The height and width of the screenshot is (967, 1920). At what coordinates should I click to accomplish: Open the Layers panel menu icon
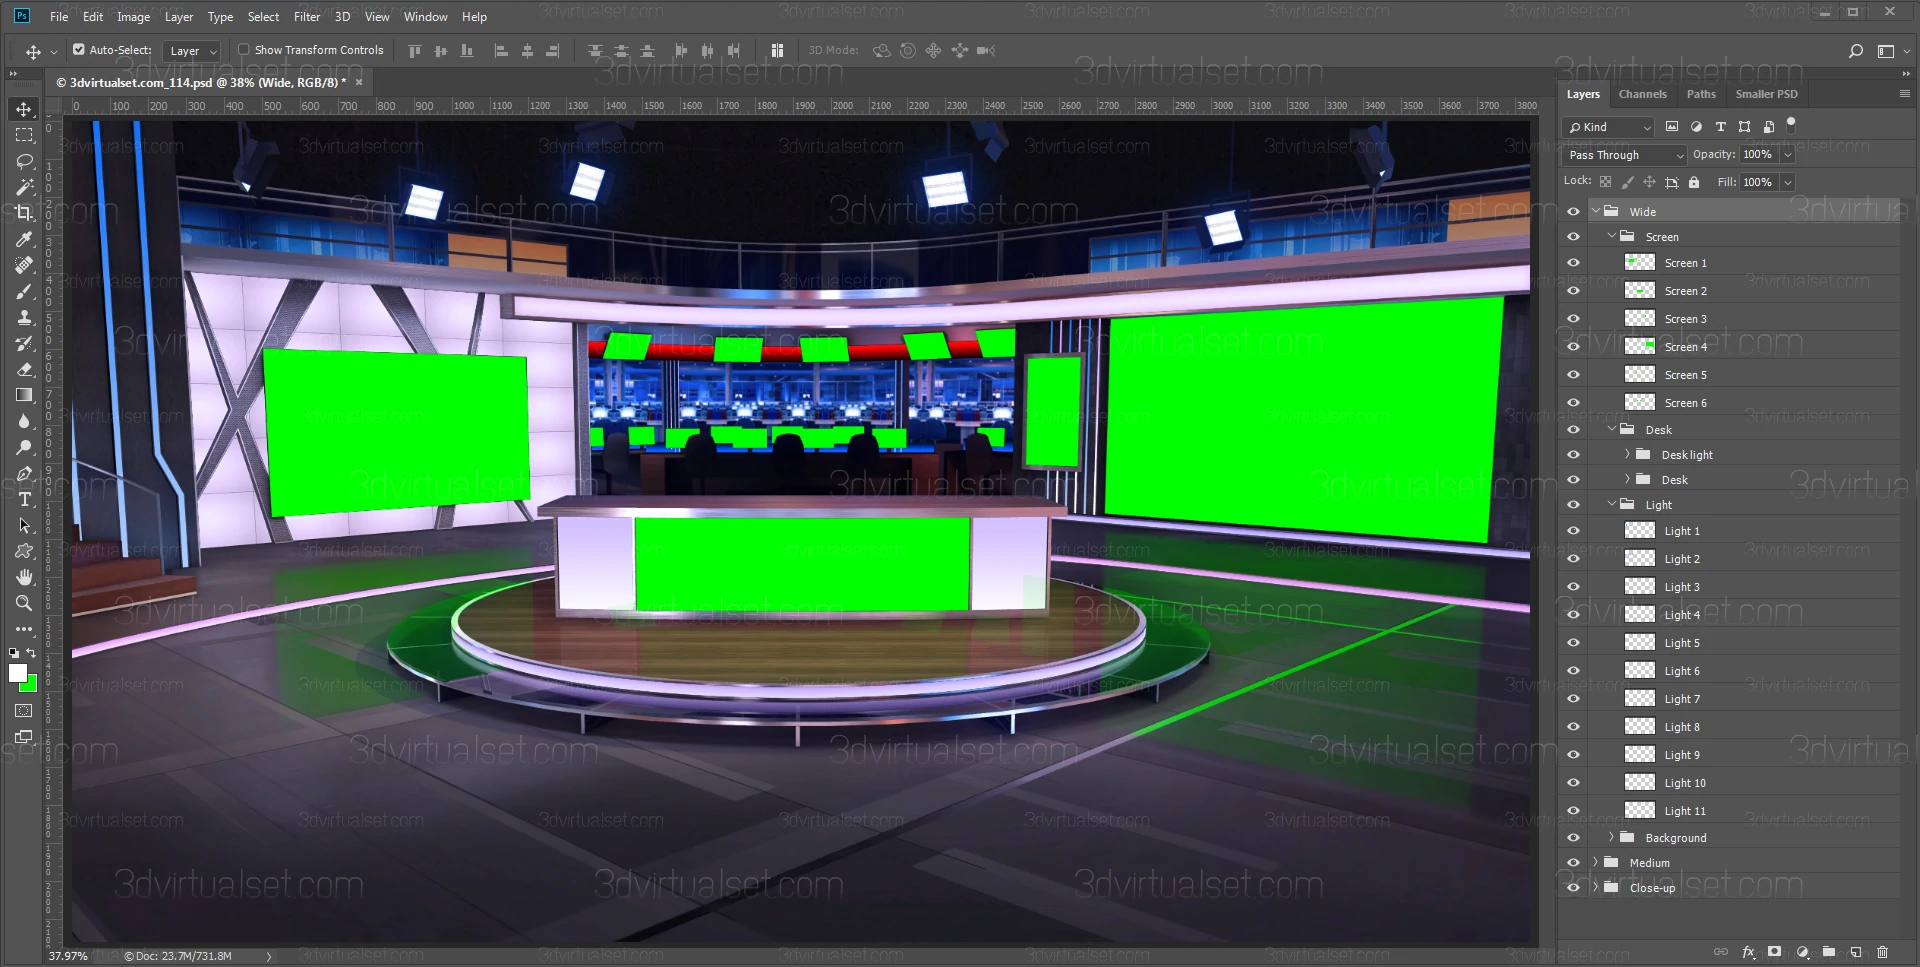tap(1904, 93)
